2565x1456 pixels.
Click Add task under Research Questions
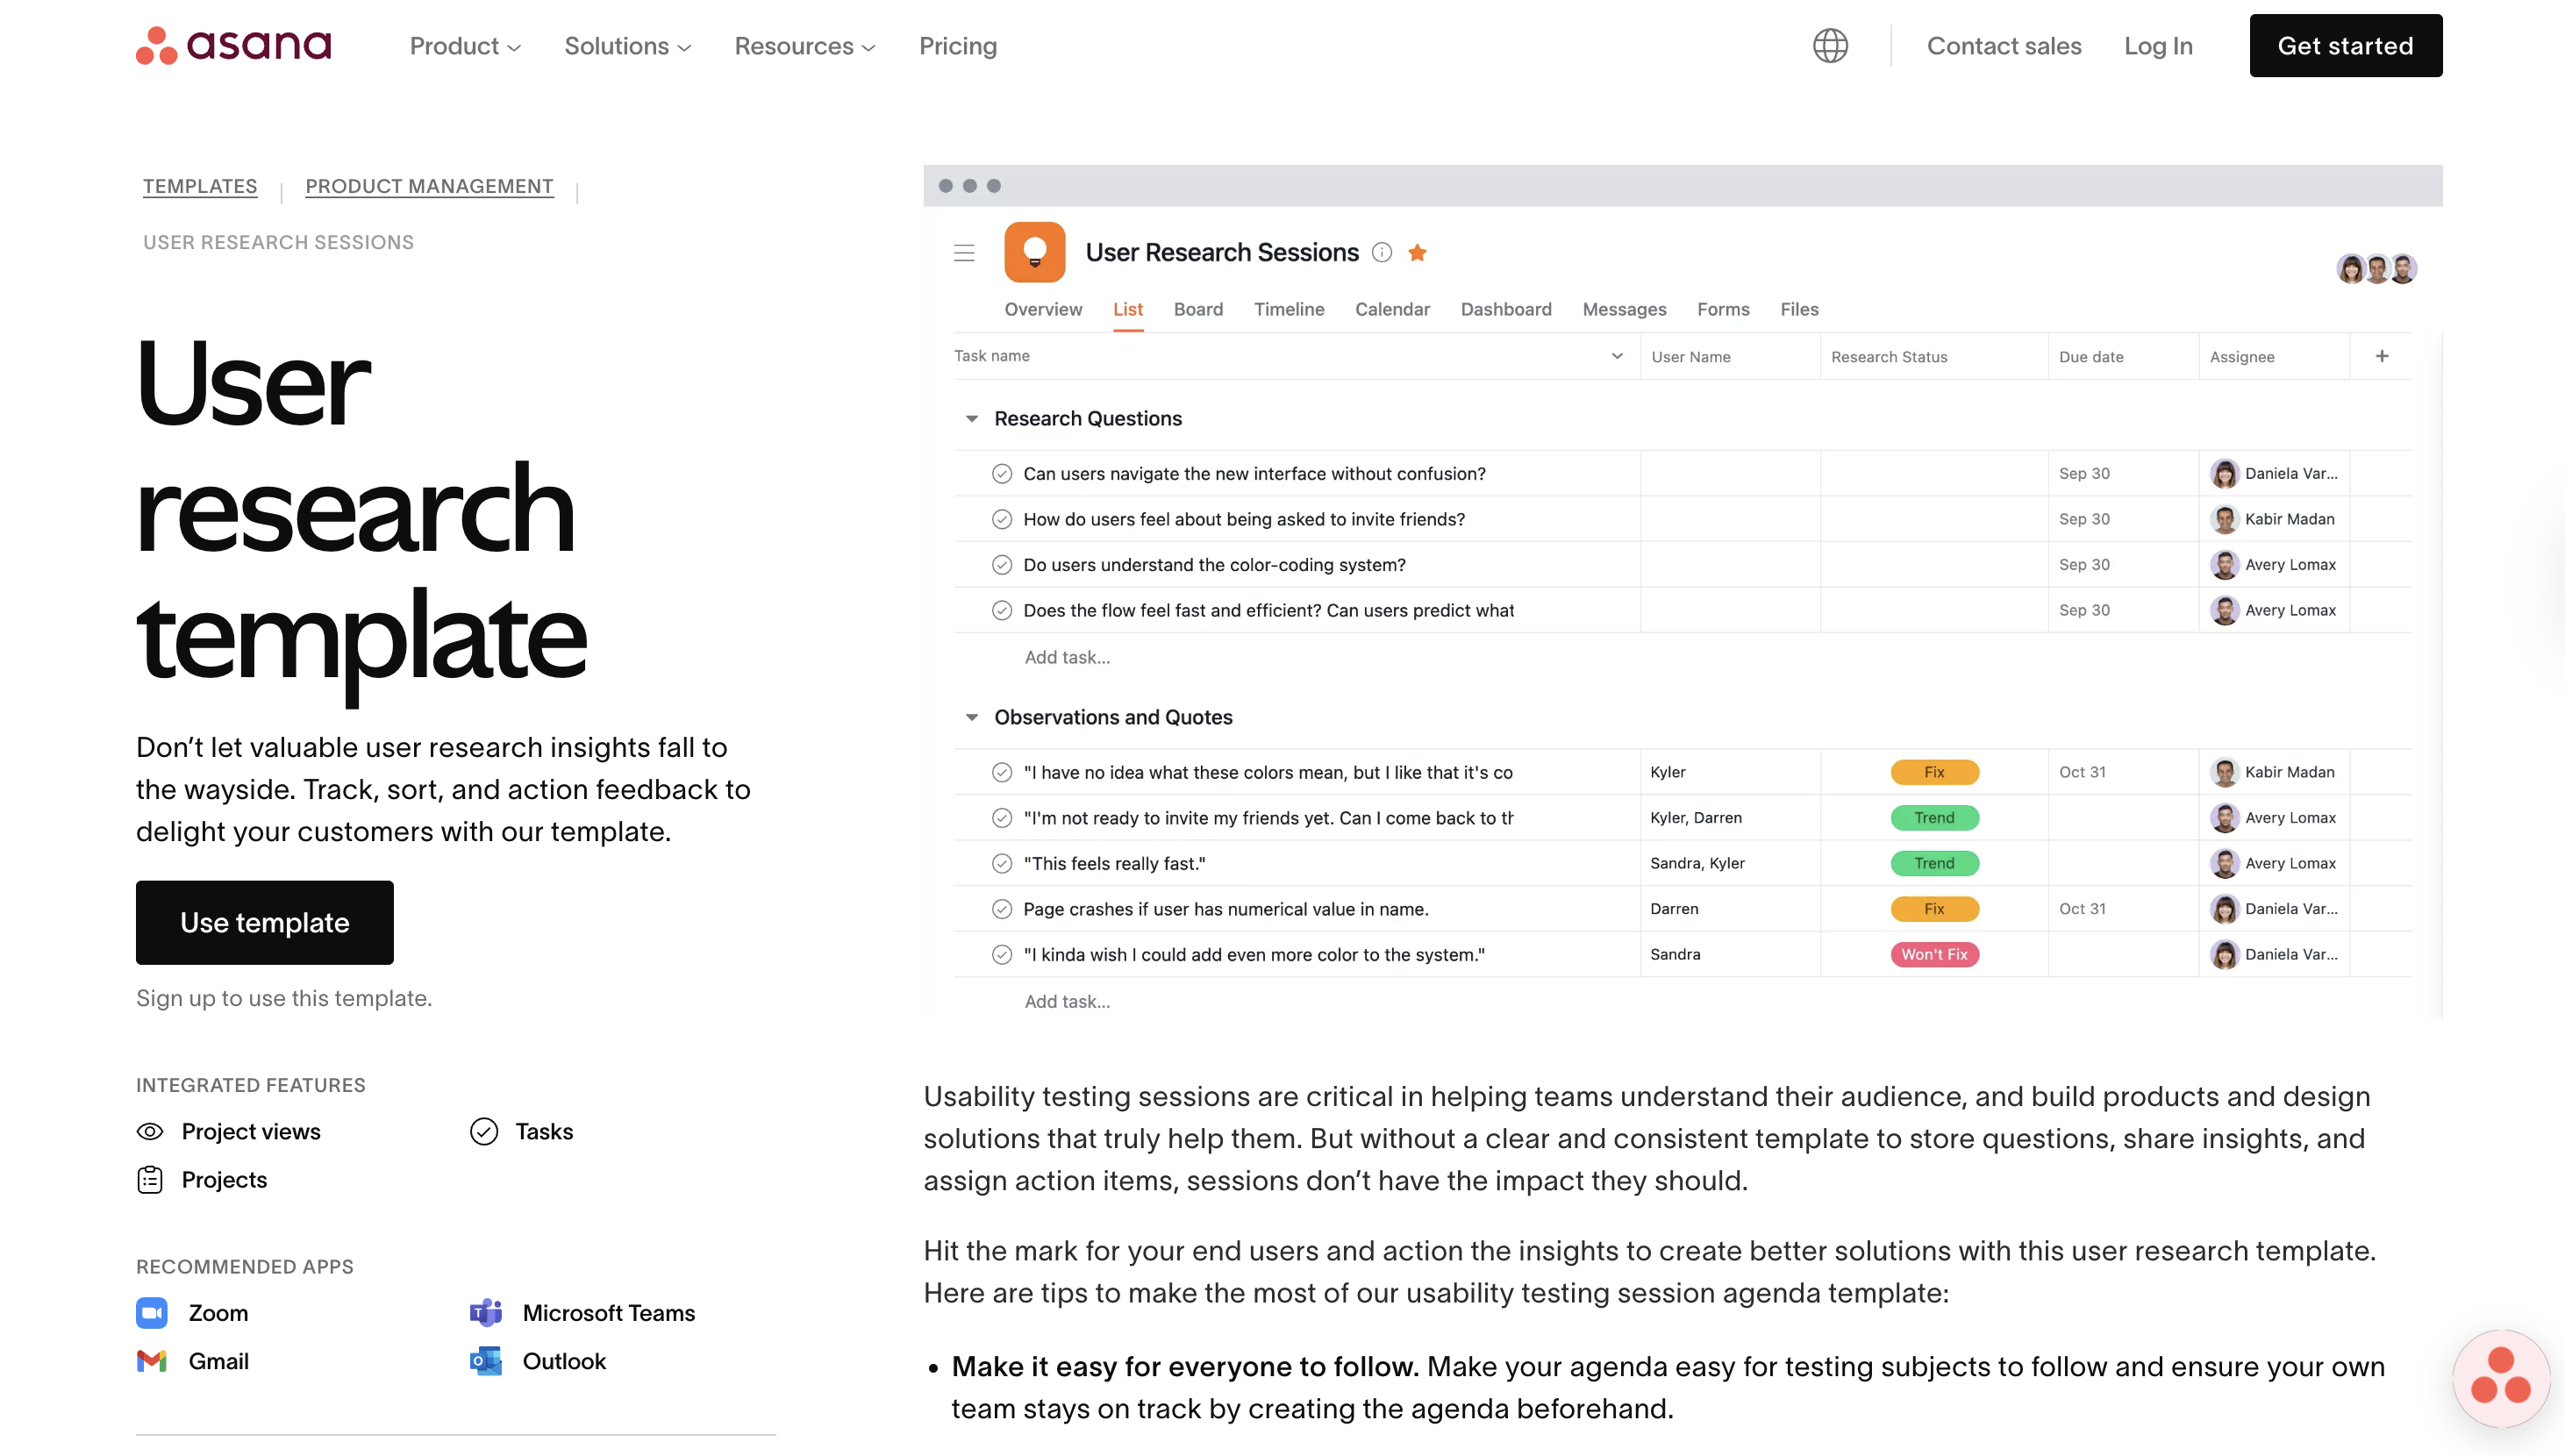point(1066,657)
